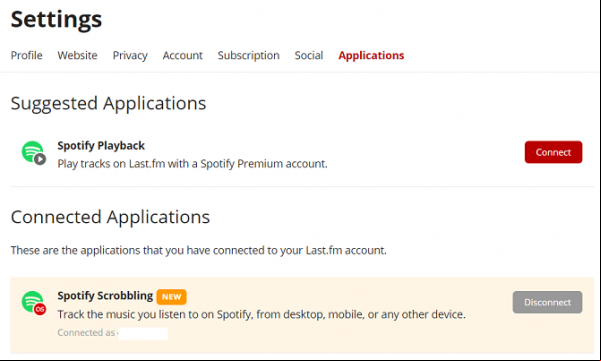Go to the Account tab
The image size is (601, 361).
pos(182,56)
